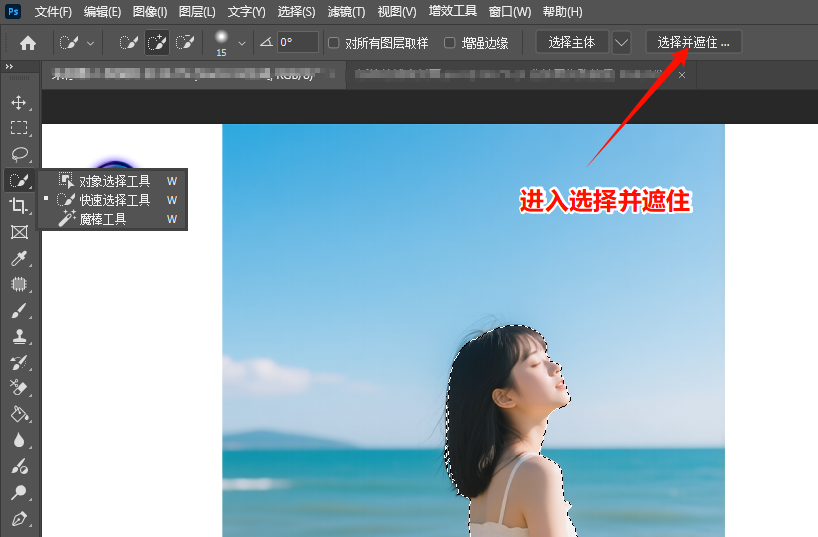Screen dimensions: 818x537
Task: Click the angle input field 0°
Action: coord(298,42)
